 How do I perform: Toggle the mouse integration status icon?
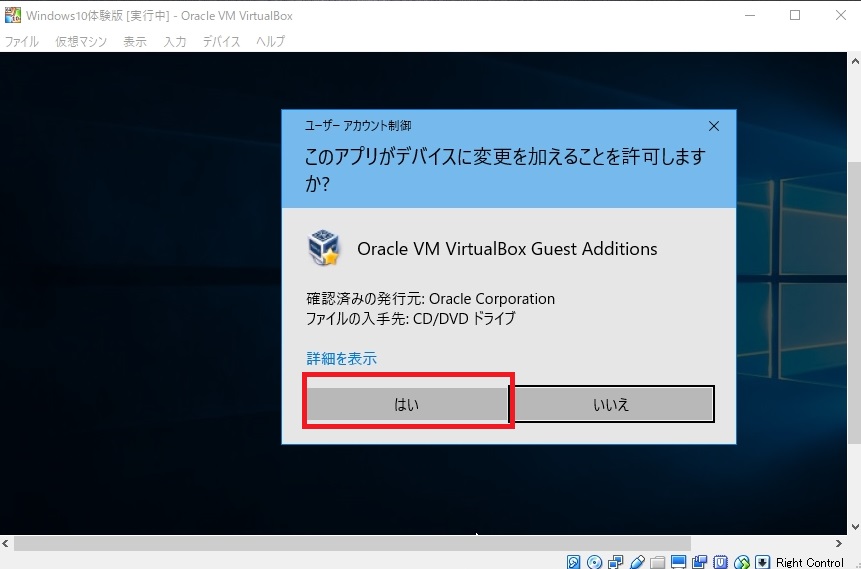click(x=742, y=562)
